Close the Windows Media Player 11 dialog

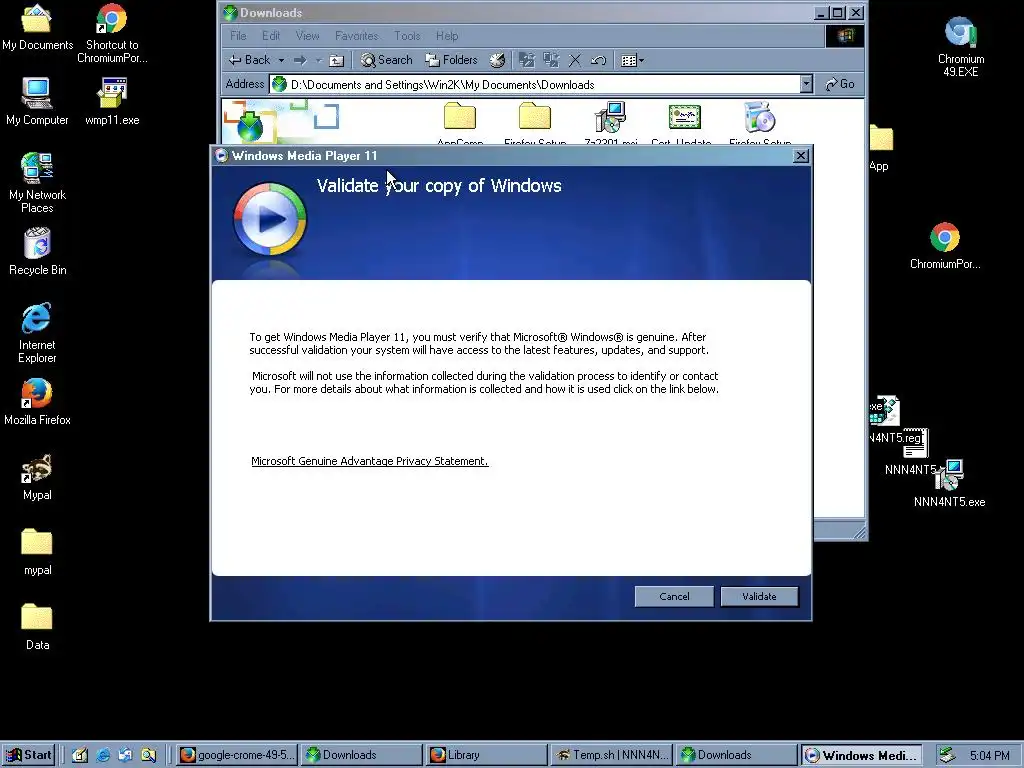[x=801, y=155]
